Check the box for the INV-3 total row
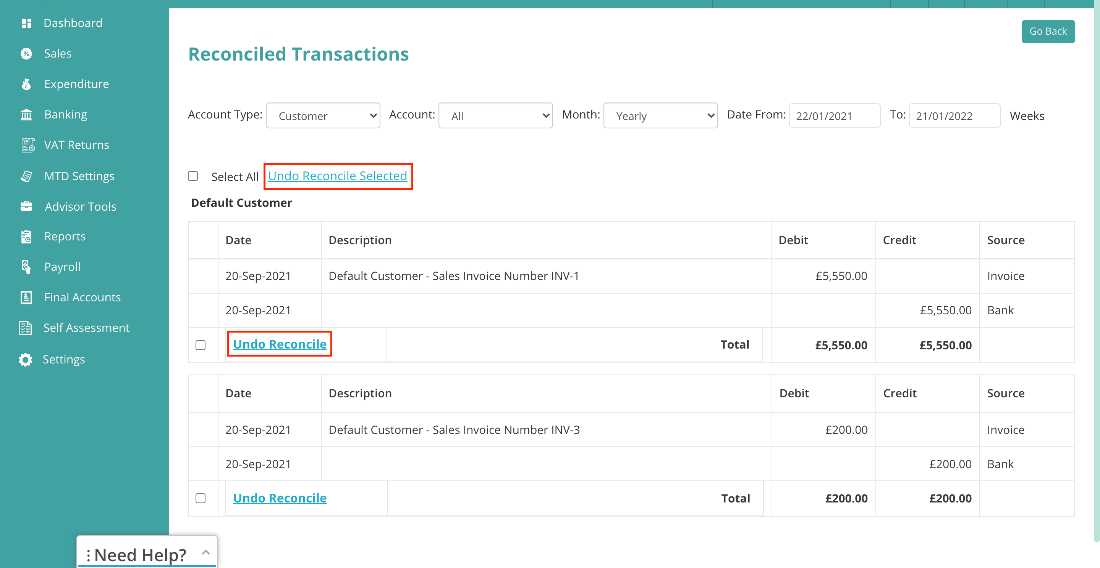The height and width of the screenshot is (568, 1100). [201, 499]
